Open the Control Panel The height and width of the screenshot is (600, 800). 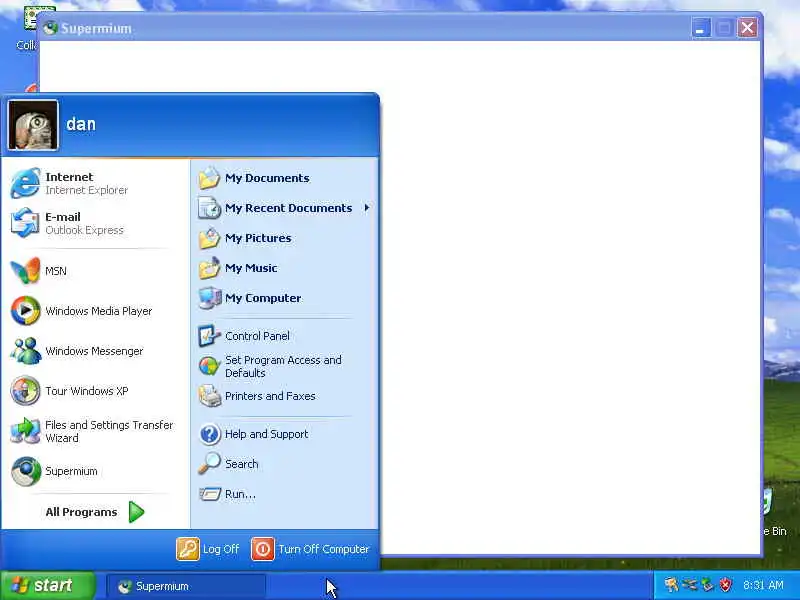284,336
